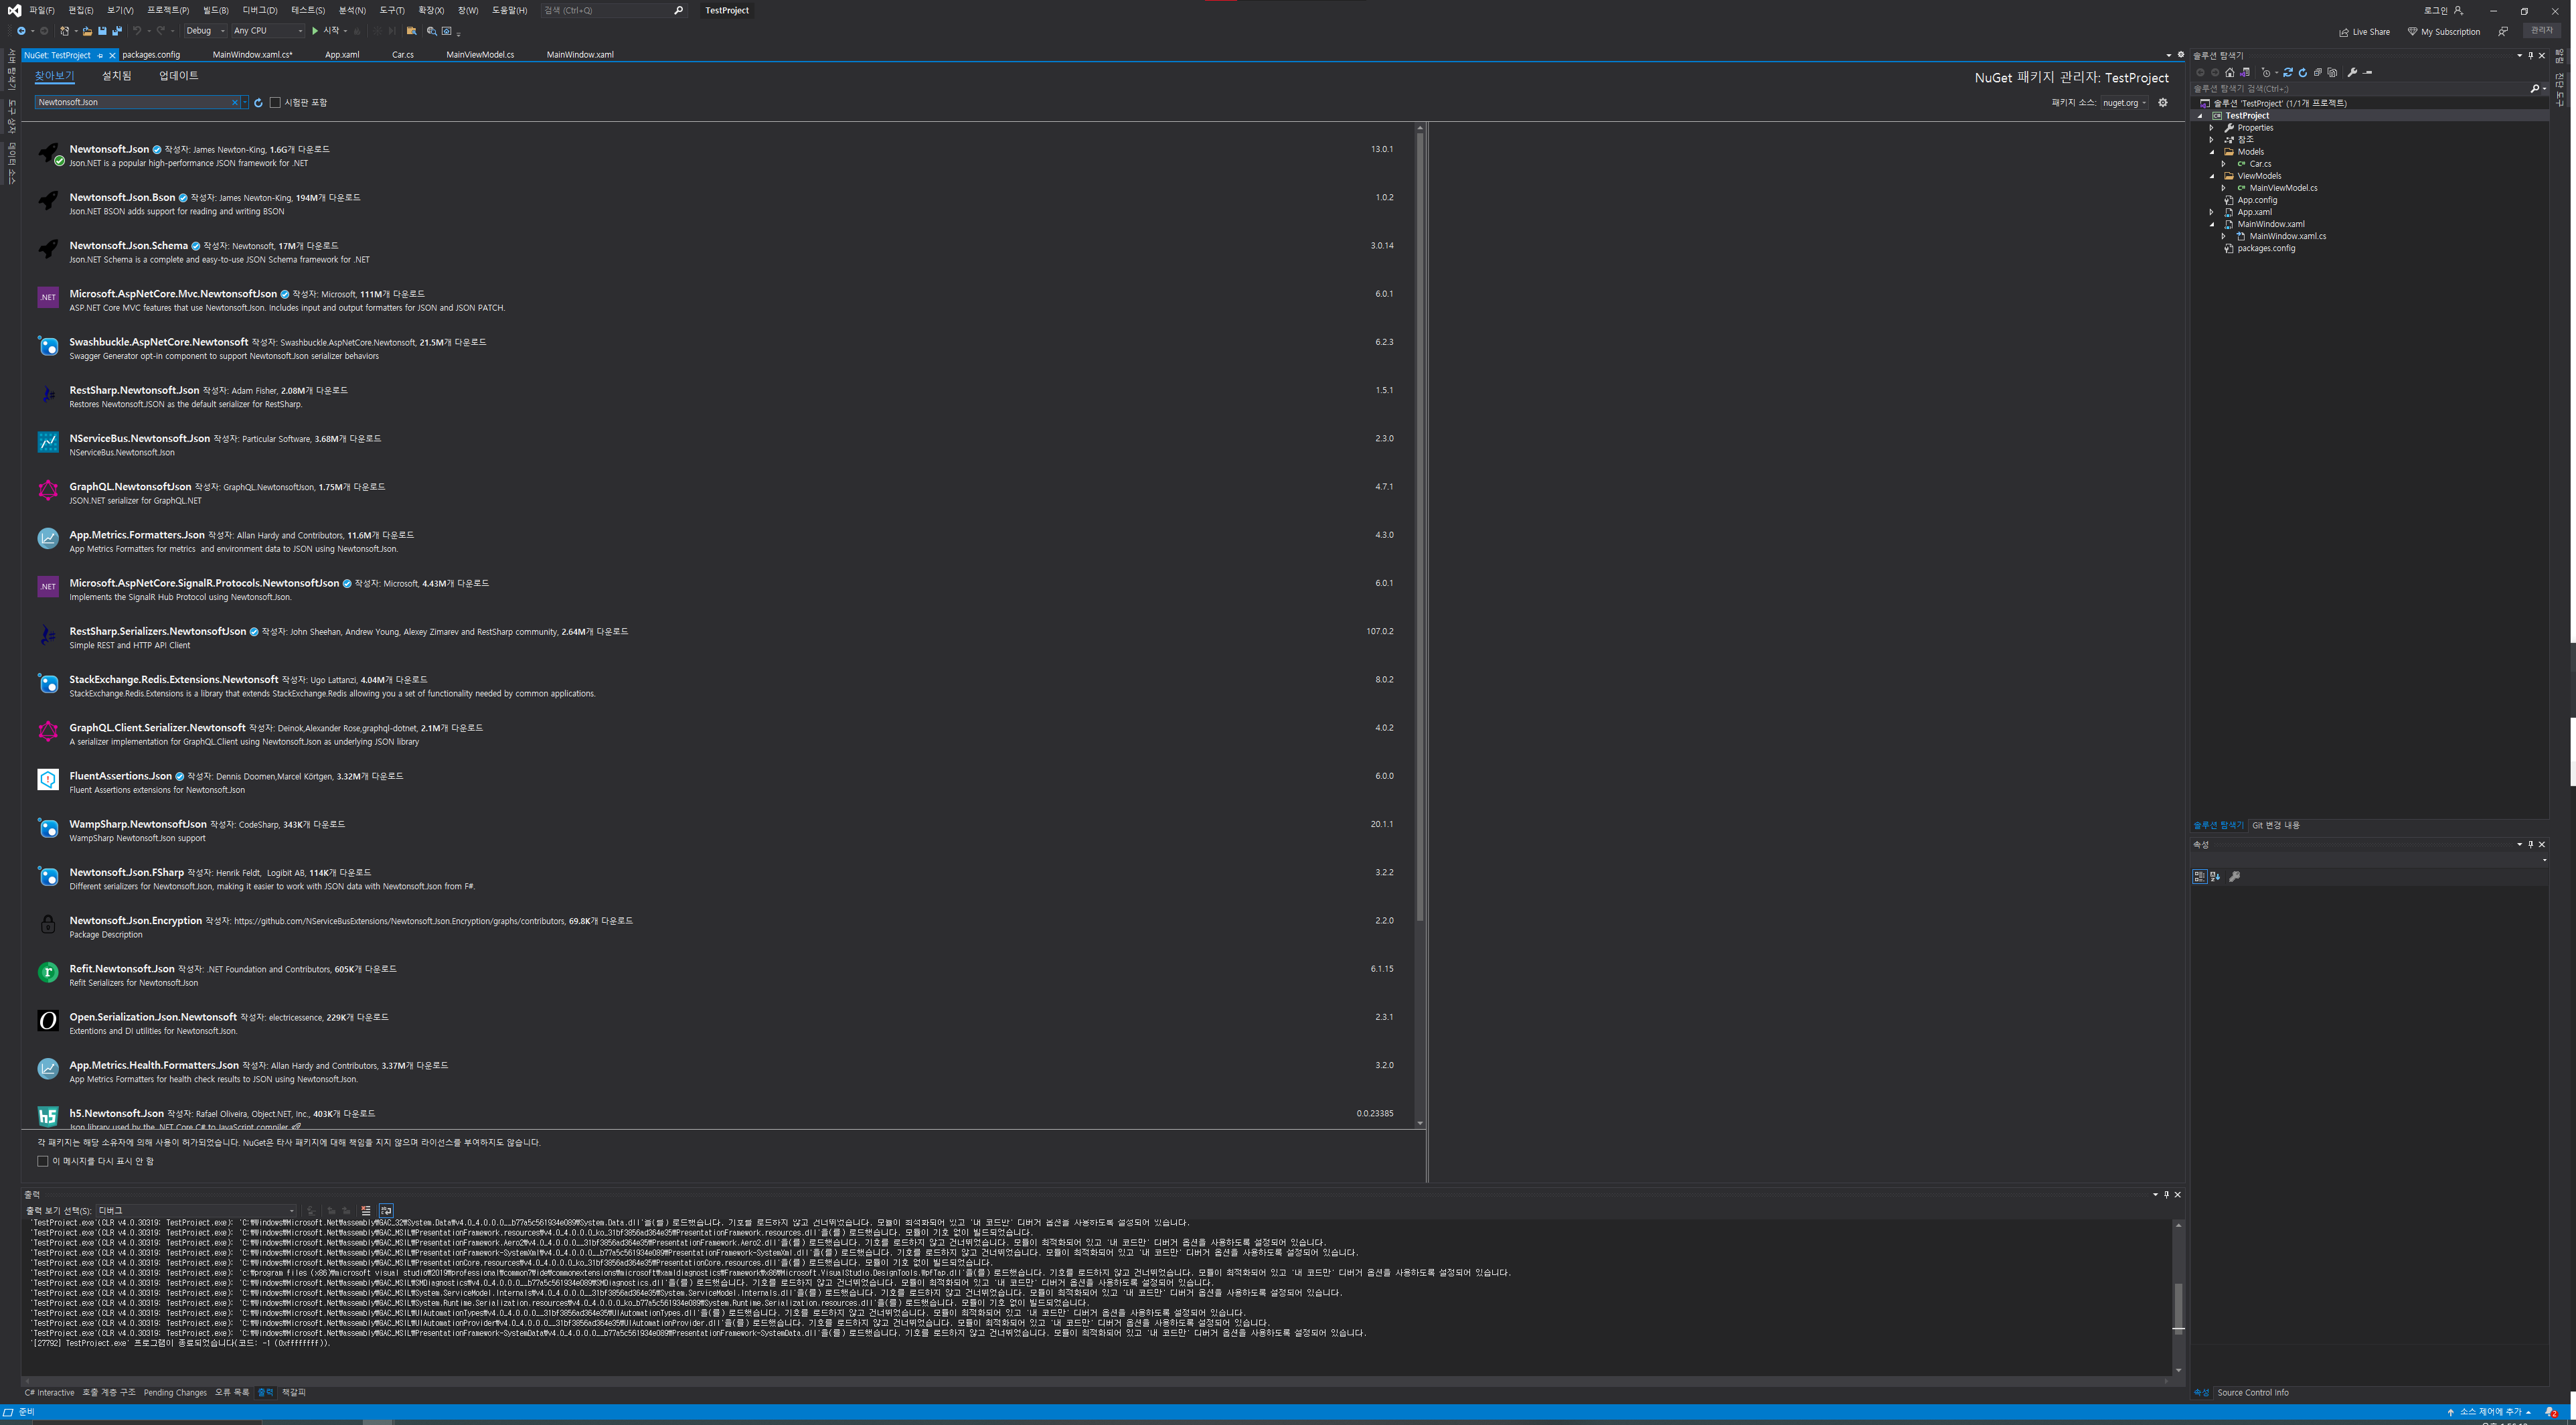Select the Newtonsoft.Json.Bson package entry
2576x1425 pixels.
coord(717,204)
